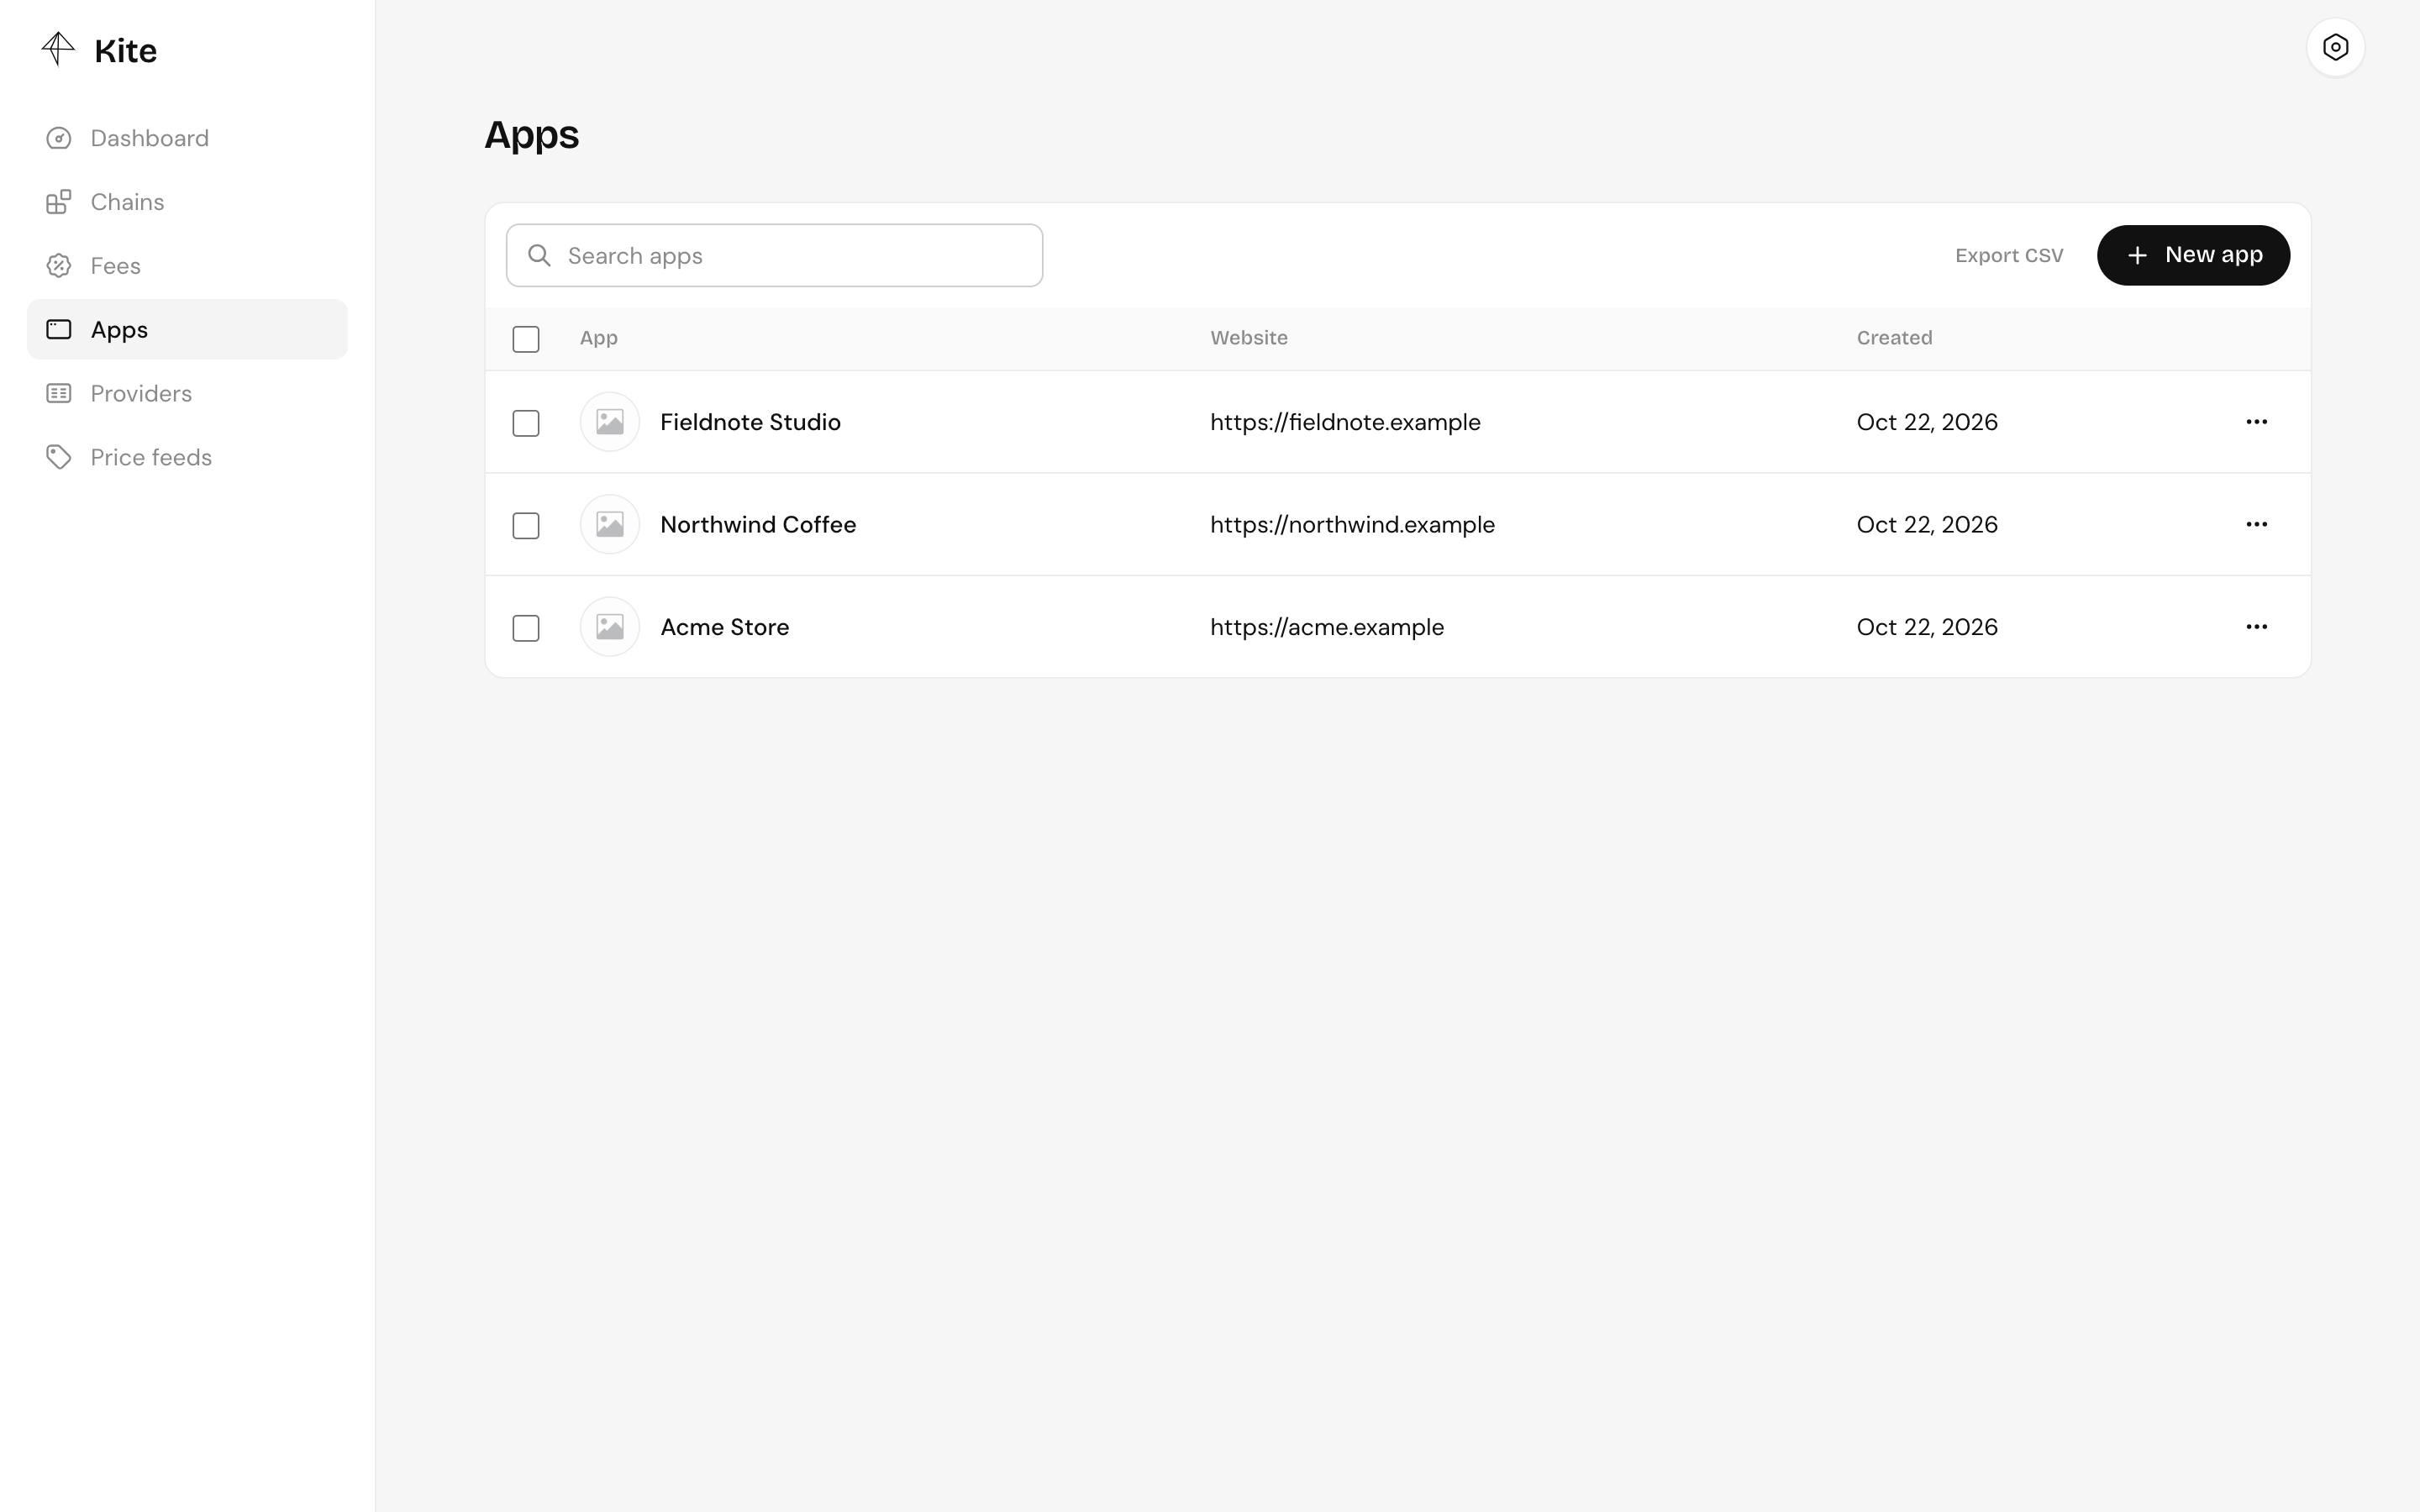This screenshot has width=2420, height=1512.
Task: Click the Dashboard gauge icon in sidebar
Action: click(x=59, y=138)
